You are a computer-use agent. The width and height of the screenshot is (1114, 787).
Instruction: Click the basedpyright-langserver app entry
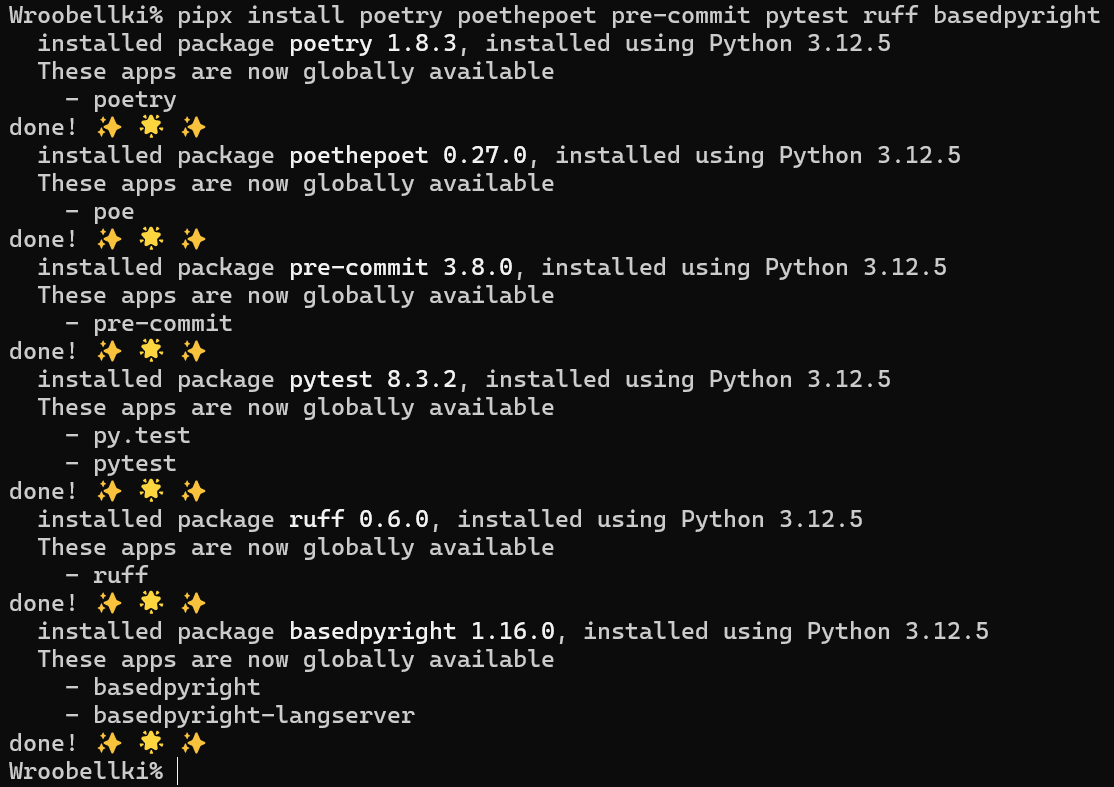pos(254,715)
